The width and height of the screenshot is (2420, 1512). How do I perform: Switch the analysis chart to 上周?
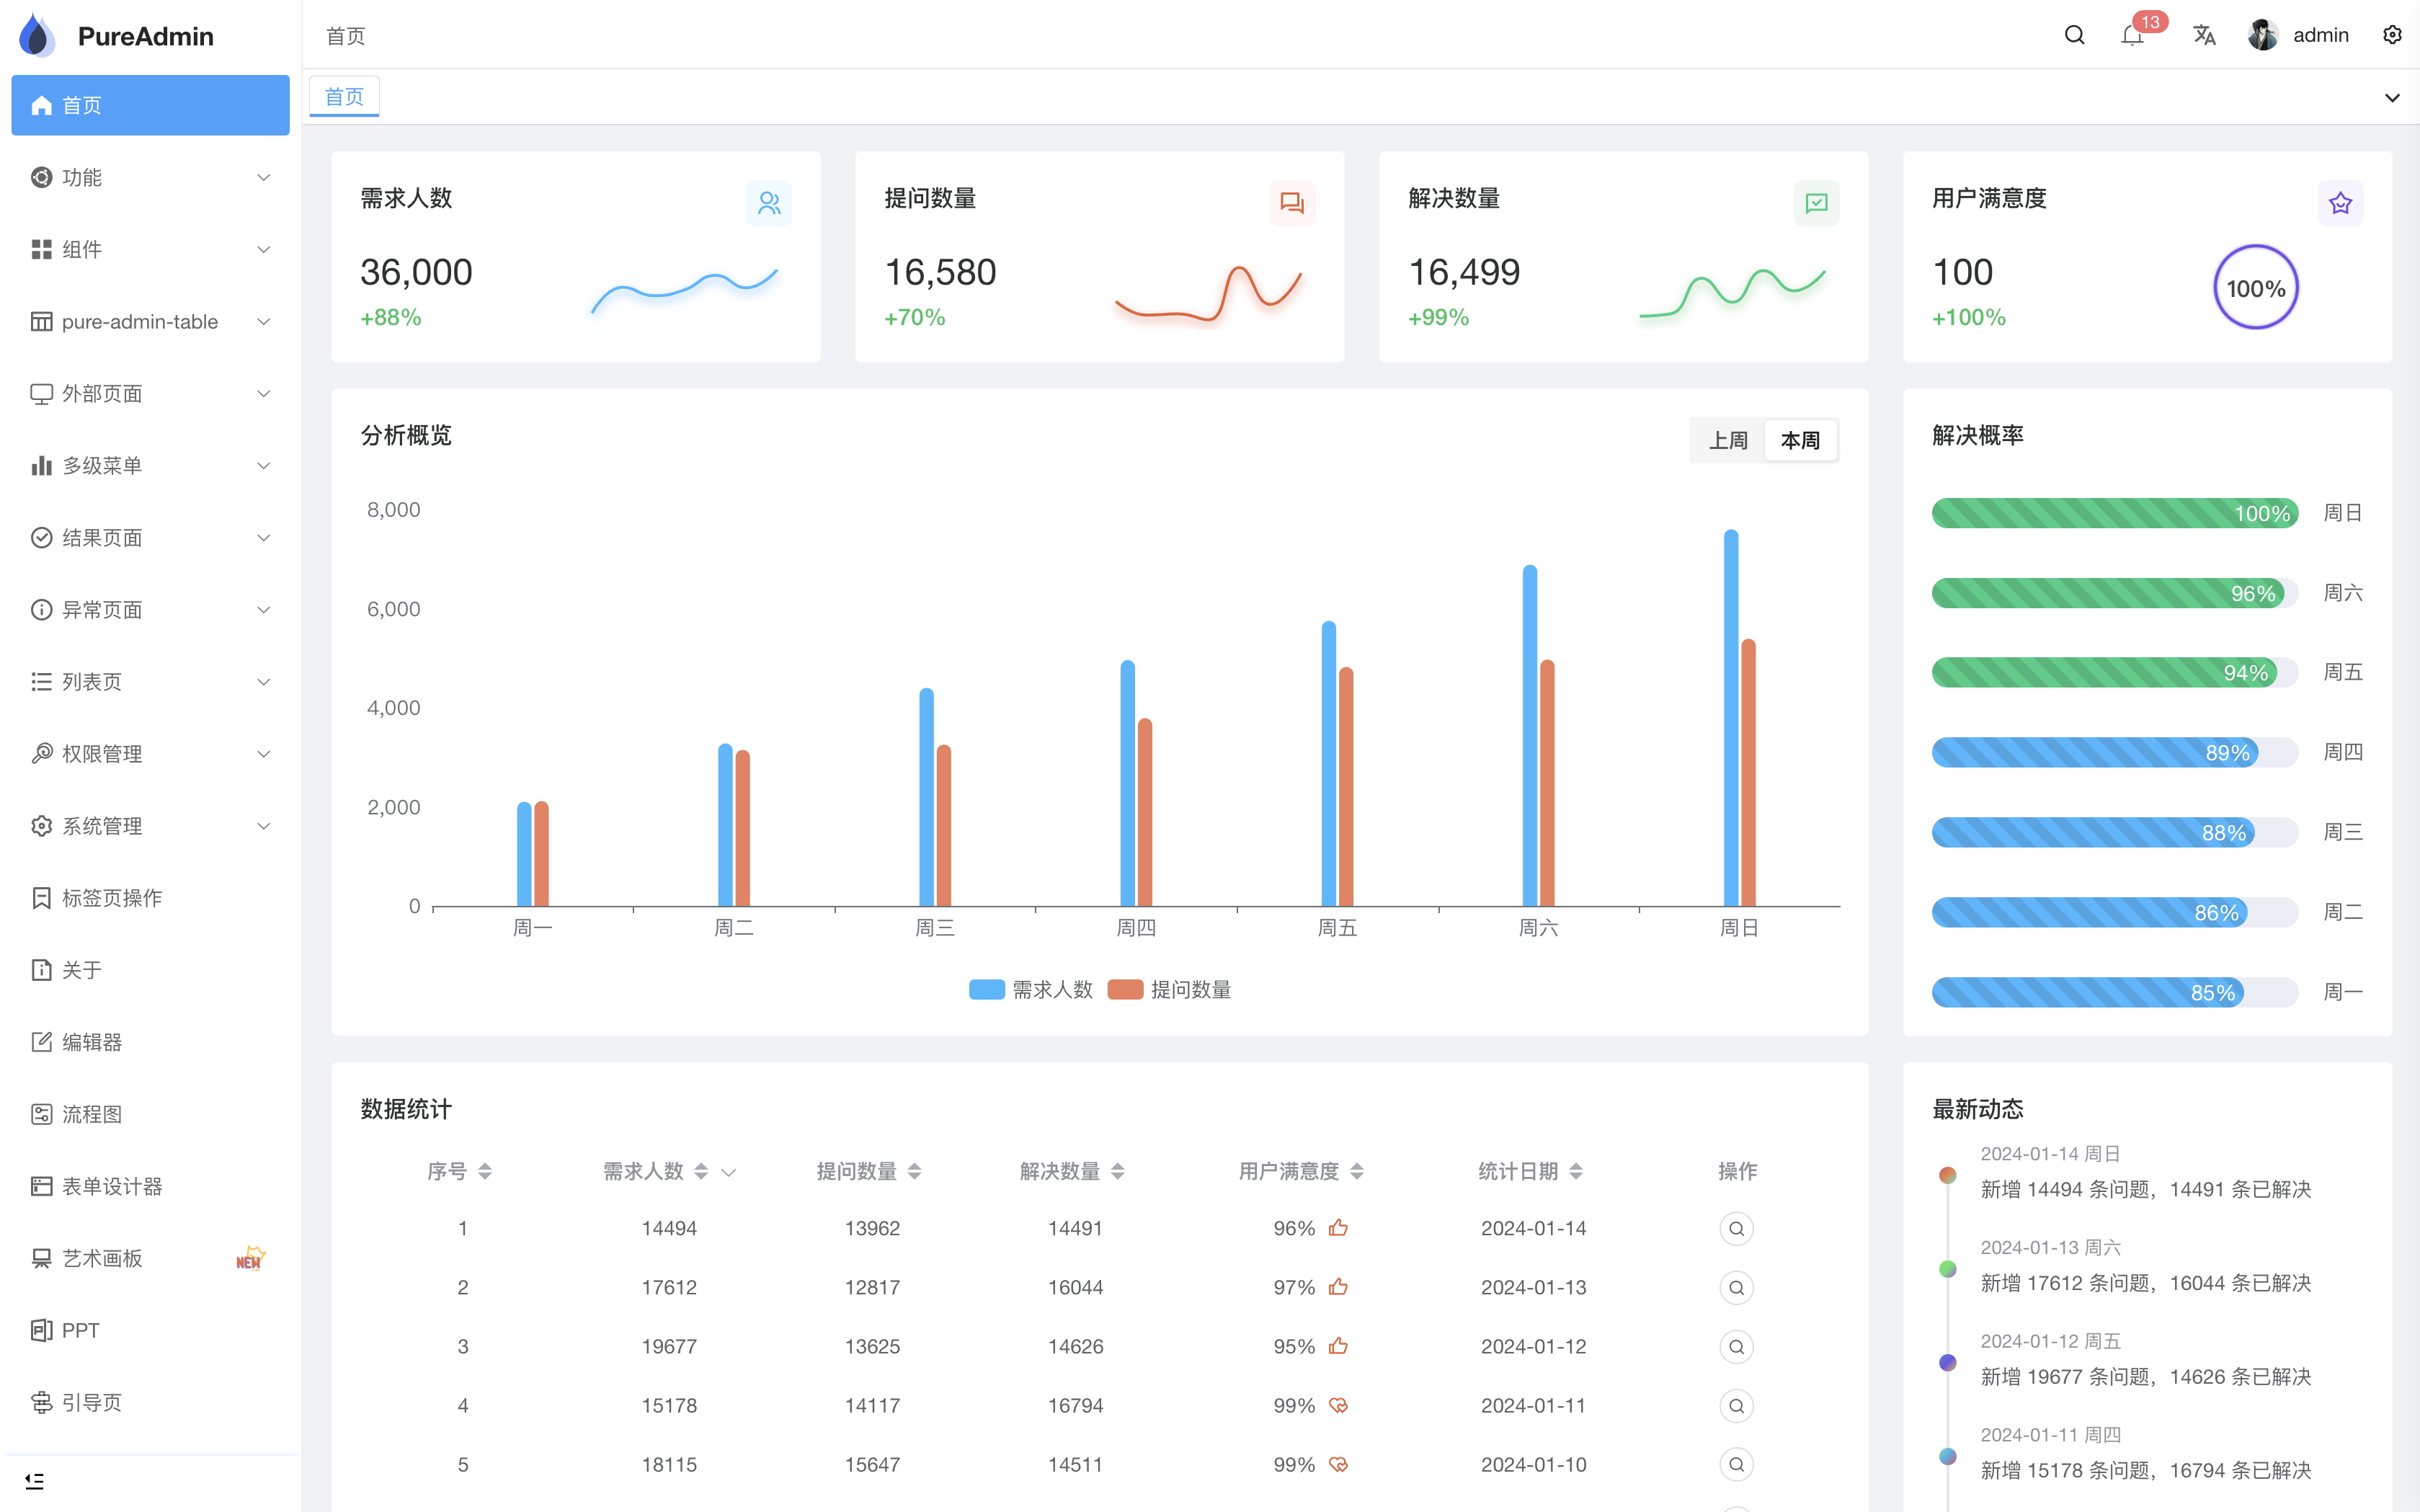[x=1727, y=440]
